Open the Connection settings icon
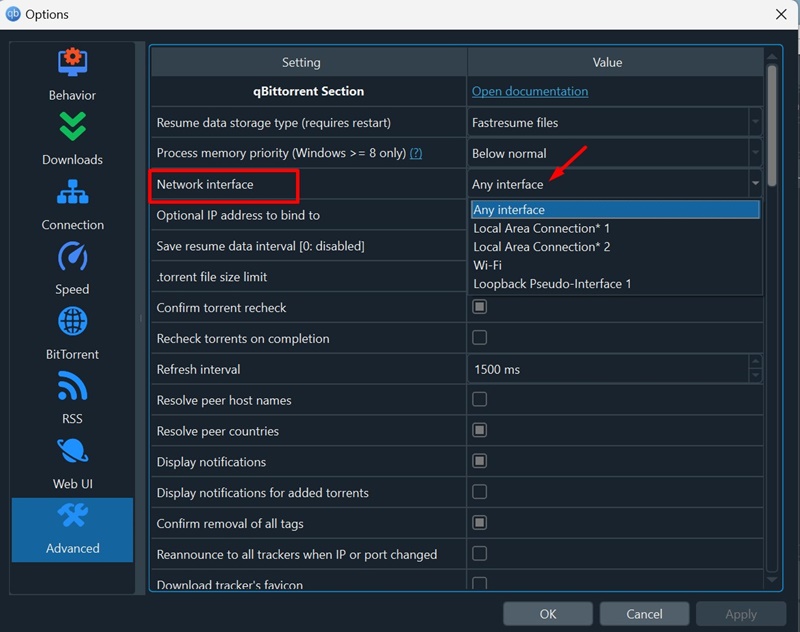Screen dimensions: 800x632 coord(72,192)
